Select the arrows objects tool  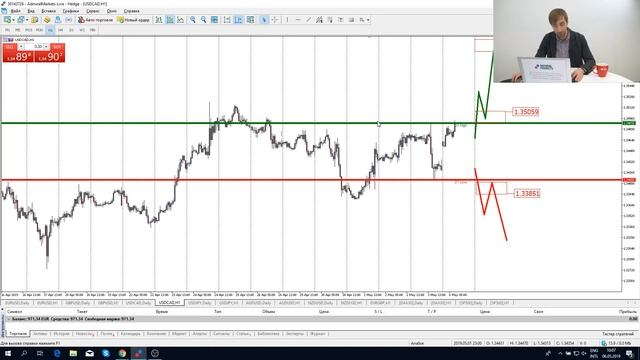tap(362, 20)
